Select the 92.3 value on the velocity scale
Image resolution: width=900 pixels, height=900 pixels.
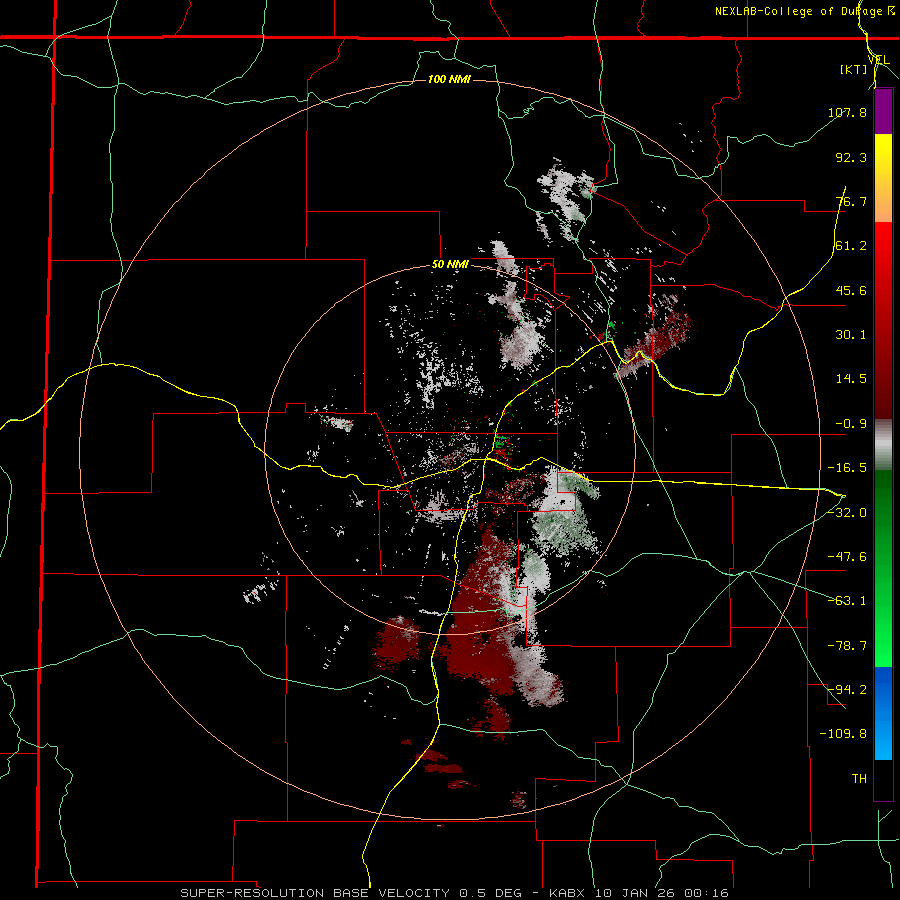pos(851,157)
